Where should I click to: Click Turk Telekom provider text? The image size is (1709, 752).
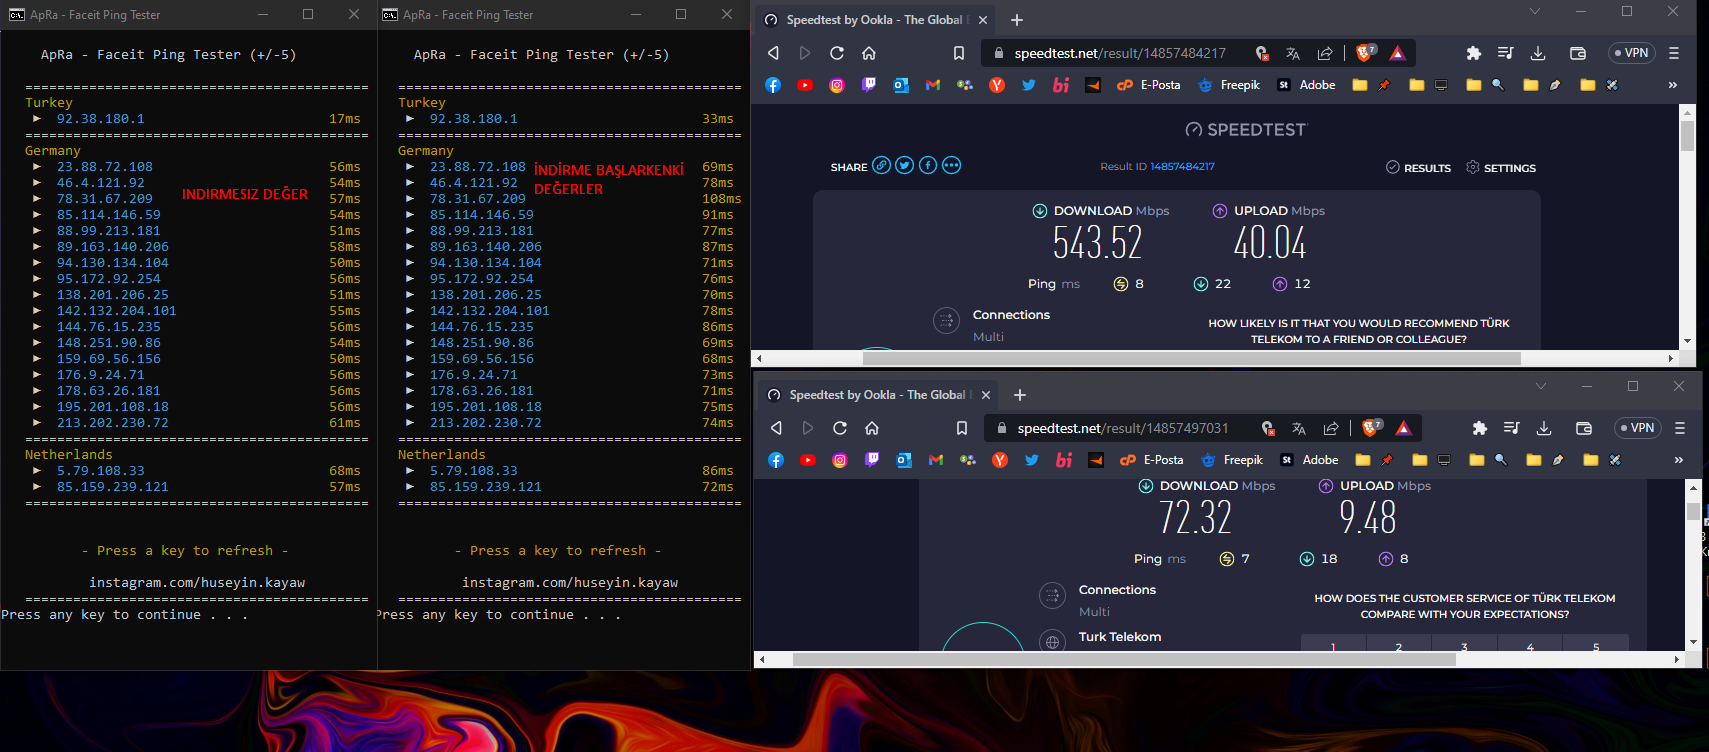click(x=1120, y=637)
